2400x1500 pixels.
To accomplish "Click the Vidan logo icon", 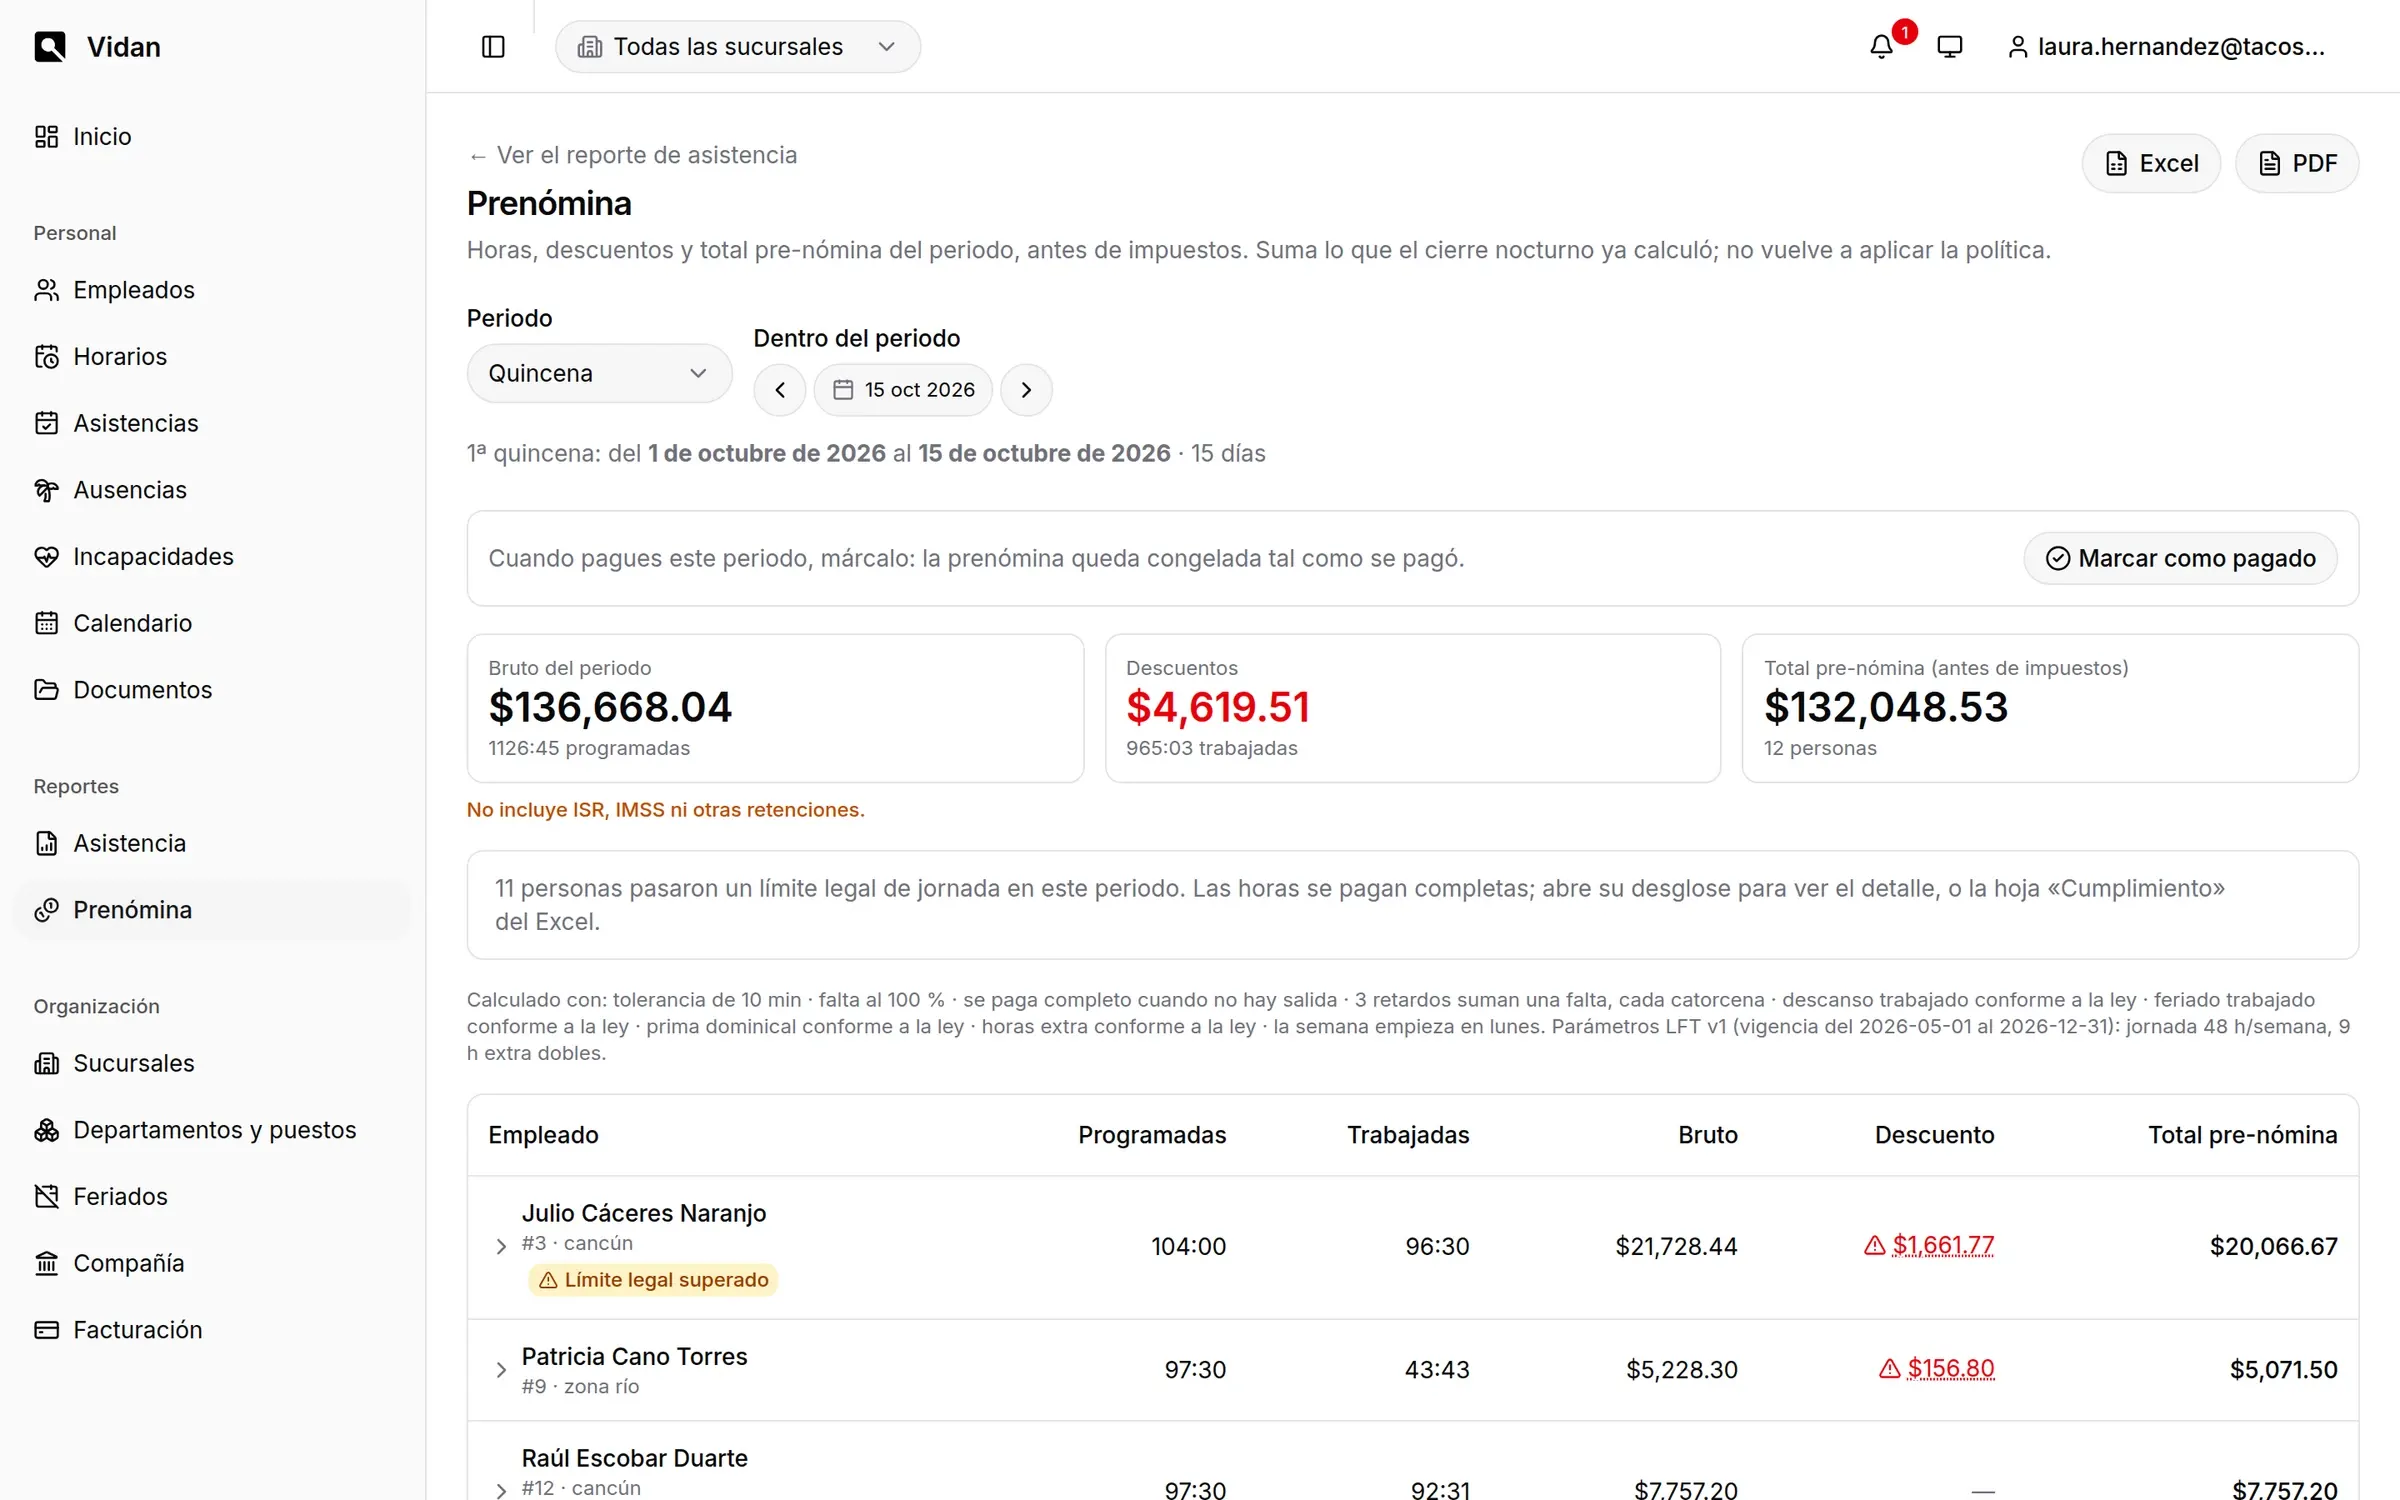I will point(49,47).
